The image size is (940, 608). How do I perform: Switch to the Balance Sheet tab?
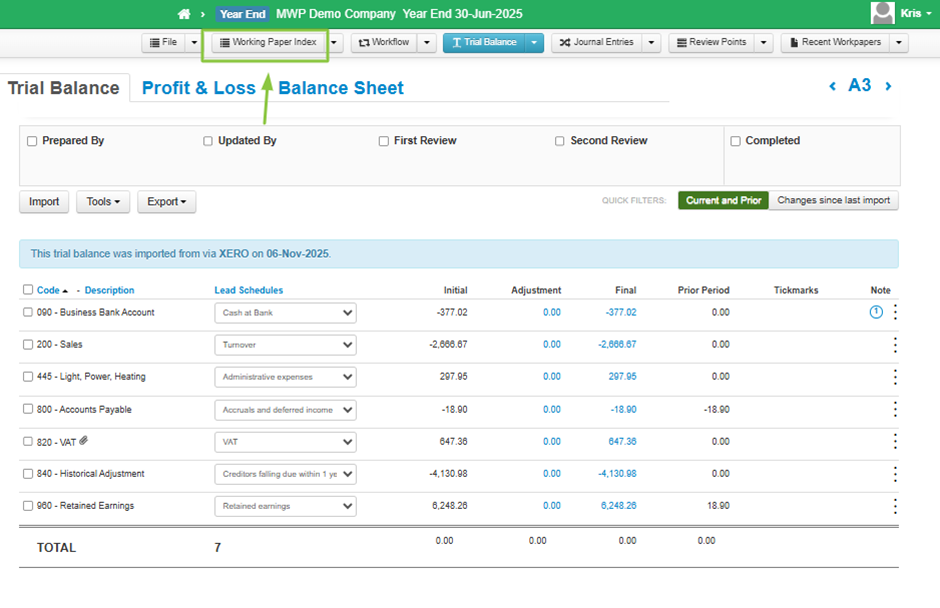pyautogui.click(x=341, y=88)
